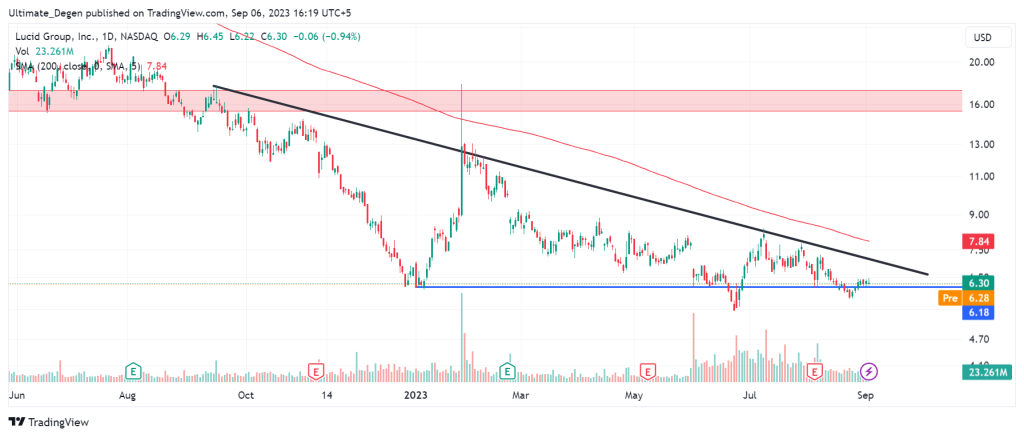This screenshot has height=437, width=1024.
Task: Click the 20.00 price axis label
Action: (x=982, y=62)
